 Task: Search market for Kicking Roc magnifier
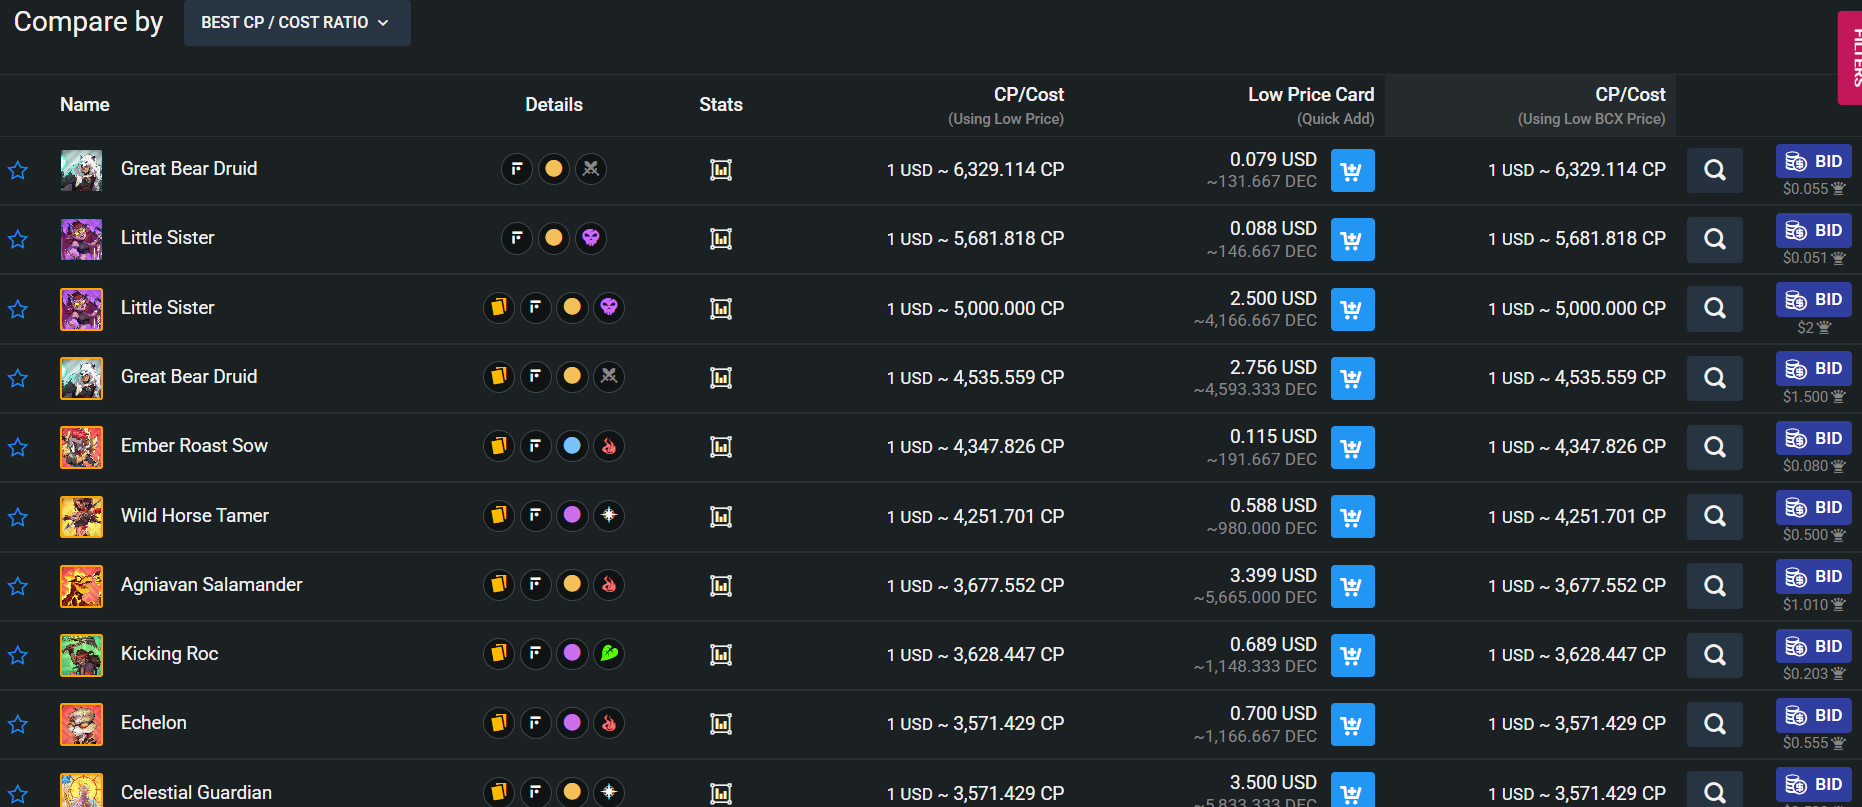click(x=1714, y=655)
